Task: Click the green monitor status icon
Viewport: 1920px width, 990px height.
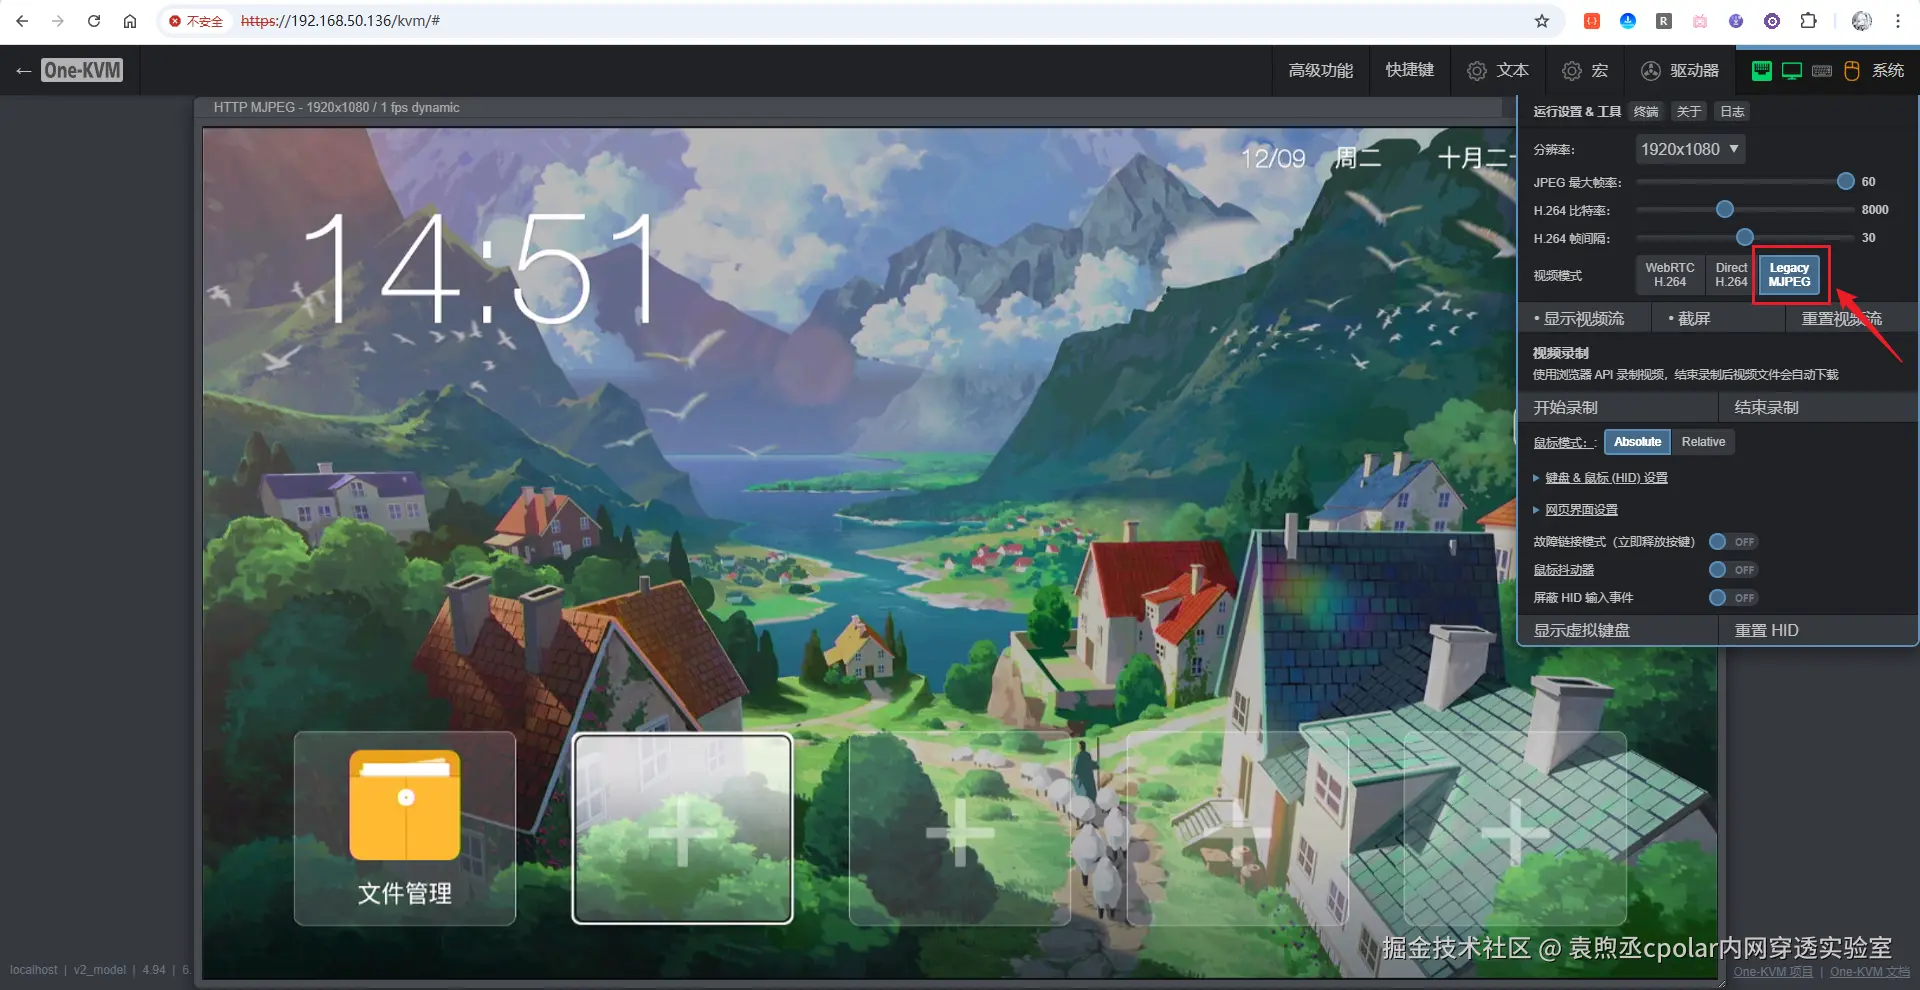Action: [1792, 71]
